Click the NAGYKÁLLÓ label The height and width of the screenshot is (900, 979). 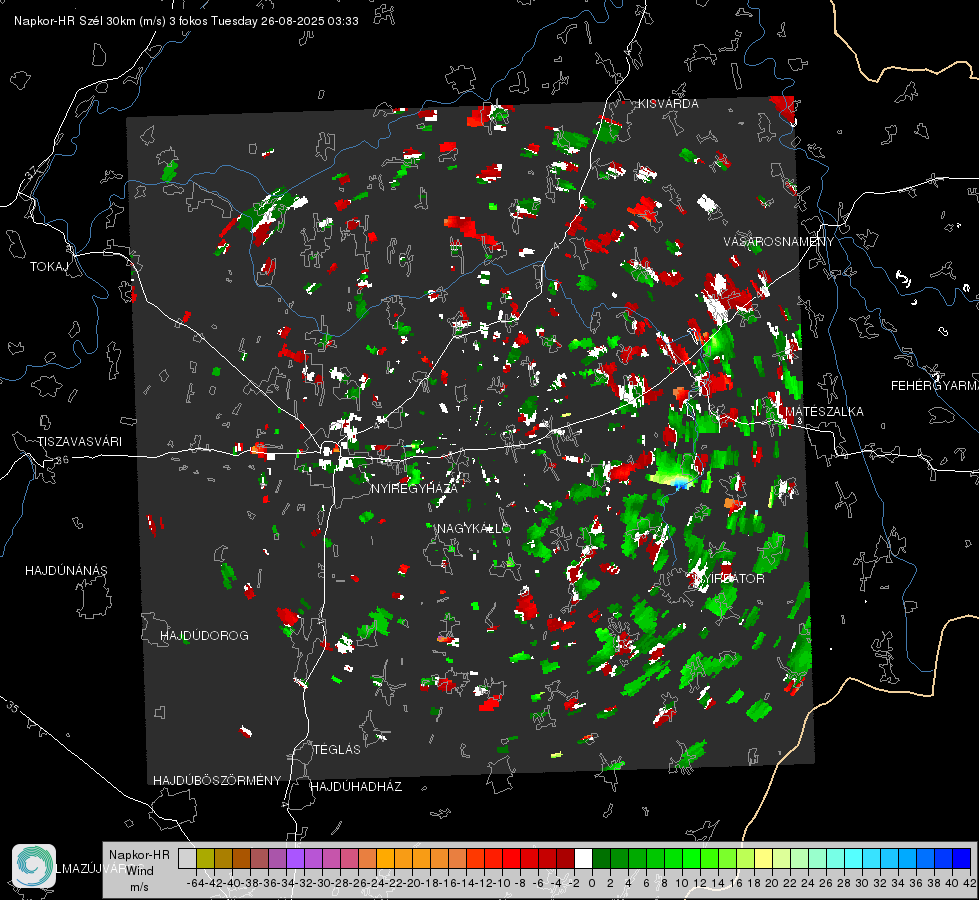[474, 529]
